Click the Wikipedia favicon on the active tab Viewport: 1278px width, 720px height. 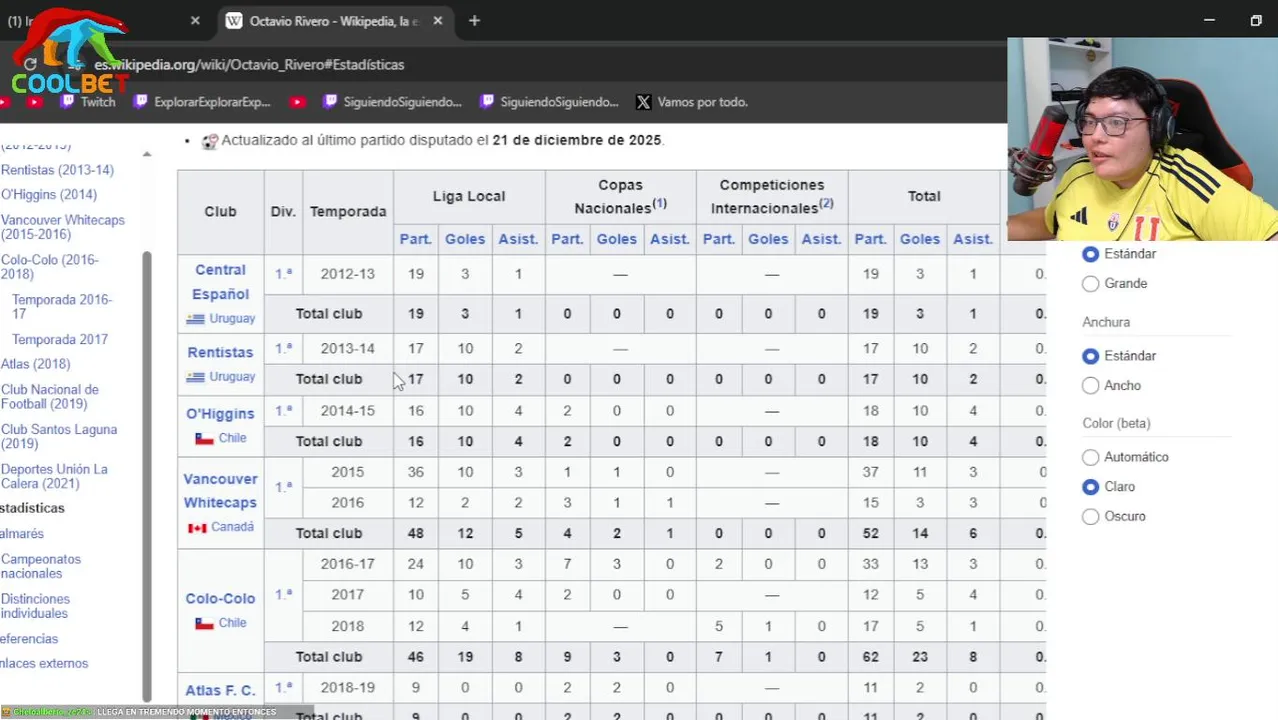(234, 21)
